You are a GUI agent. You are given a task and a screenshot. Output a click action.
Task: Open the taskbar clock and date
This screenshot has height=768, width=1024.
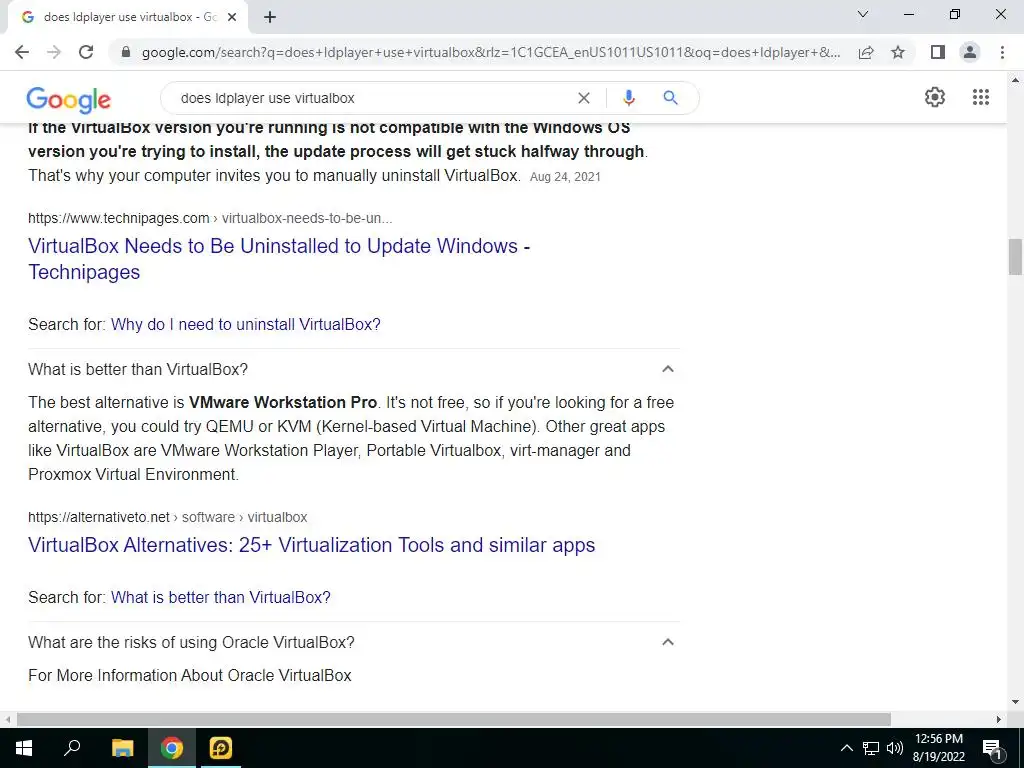point(938,748)
